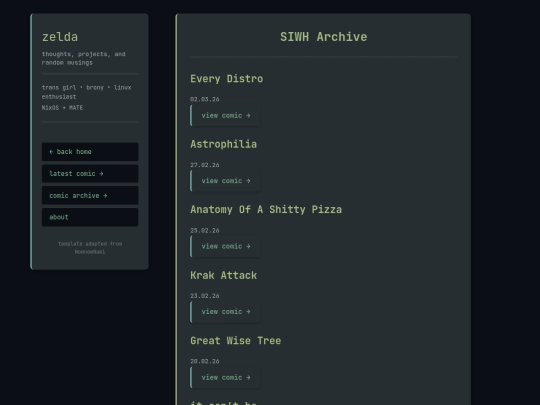Click the date 27.02.26

coord(205,165)
